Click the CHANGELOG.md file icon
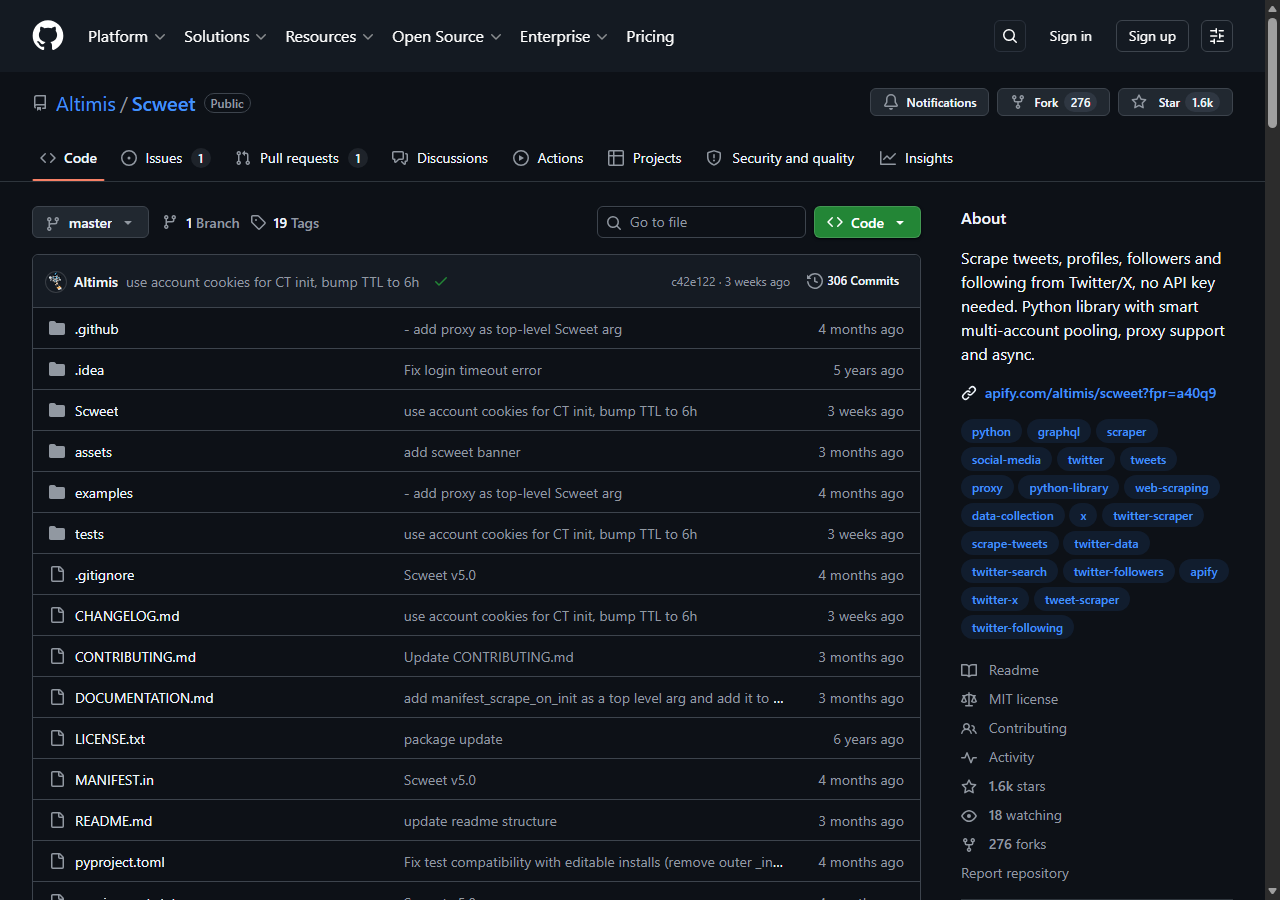 (57, 616)
